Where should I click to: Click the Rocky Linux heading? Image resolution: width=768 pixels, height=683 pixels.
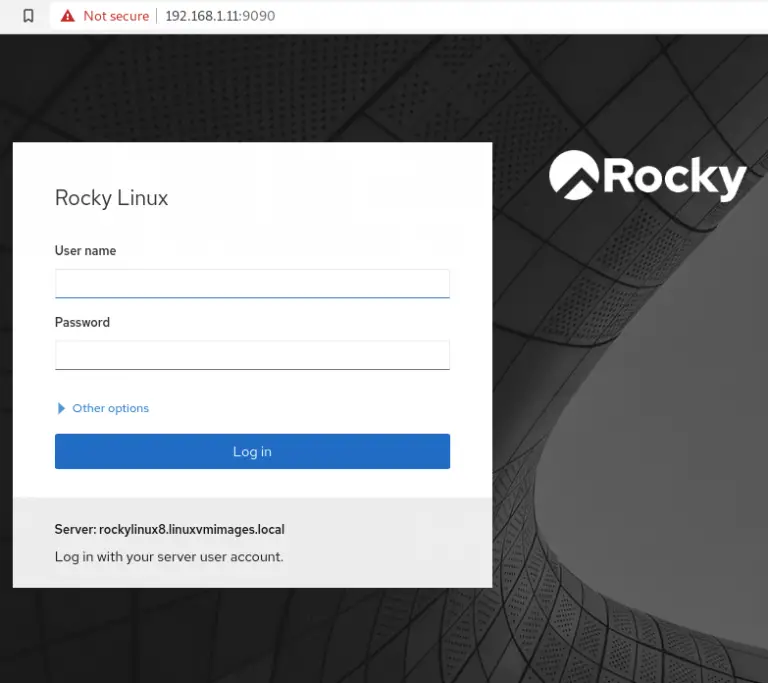111,198
